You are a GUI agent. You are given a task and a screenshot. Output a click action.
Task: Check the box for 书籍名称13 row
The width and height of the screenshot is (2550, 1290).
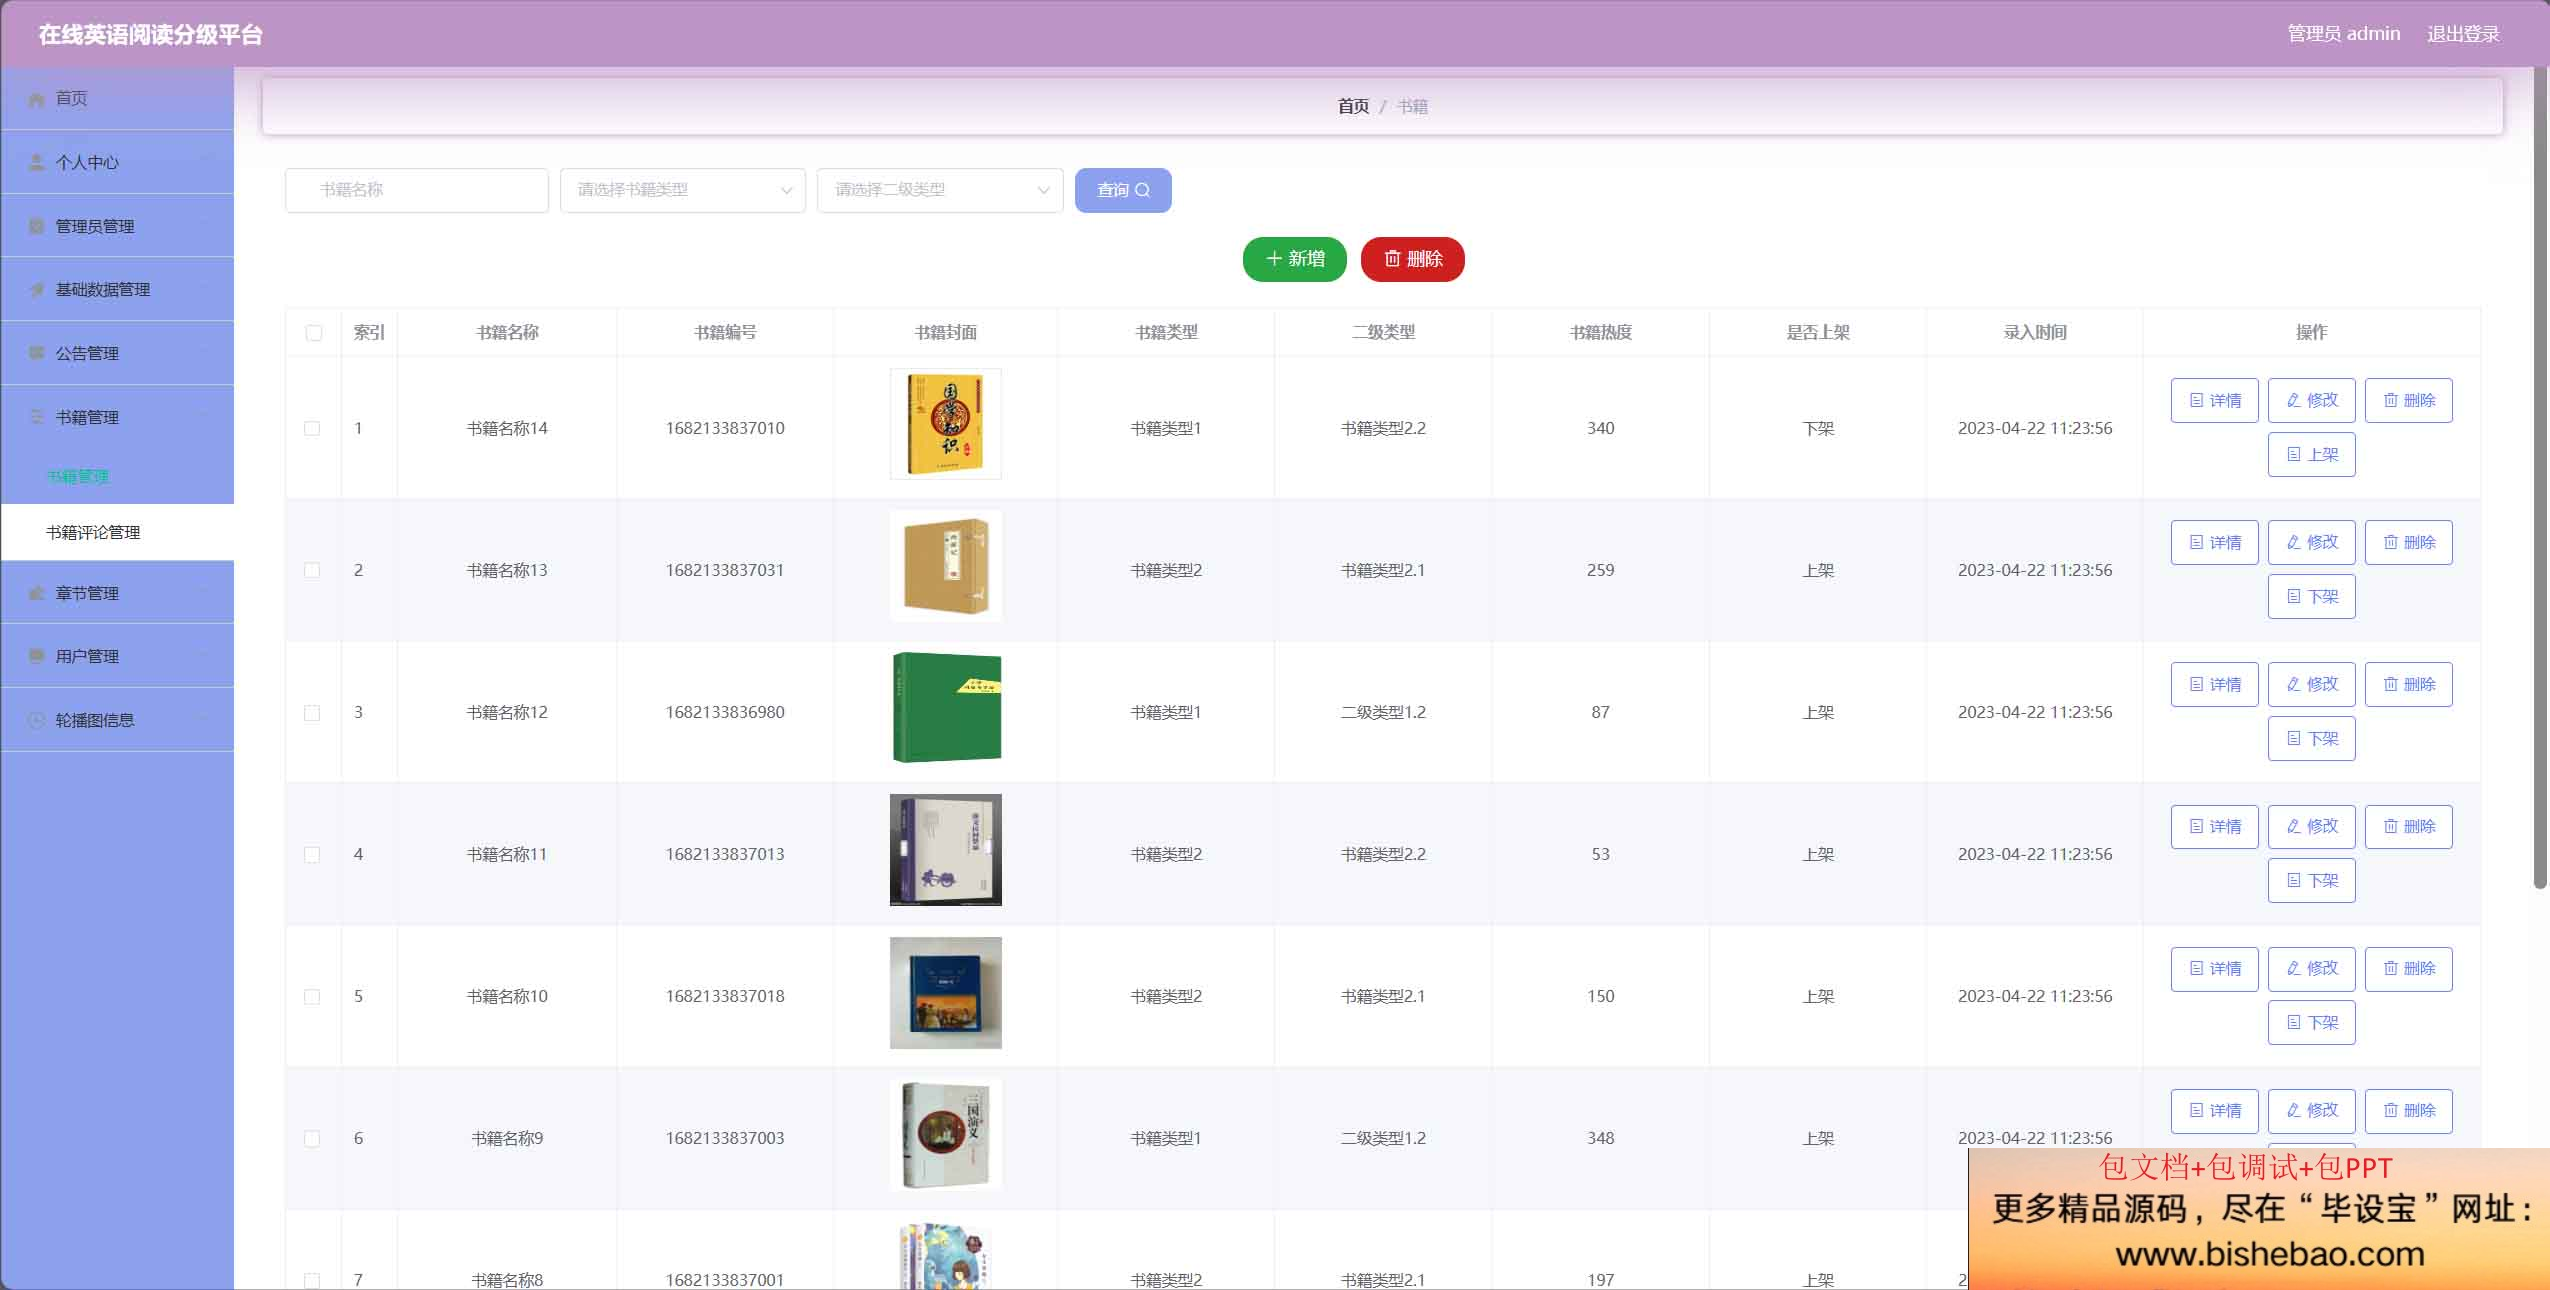[x=312, y=570]
